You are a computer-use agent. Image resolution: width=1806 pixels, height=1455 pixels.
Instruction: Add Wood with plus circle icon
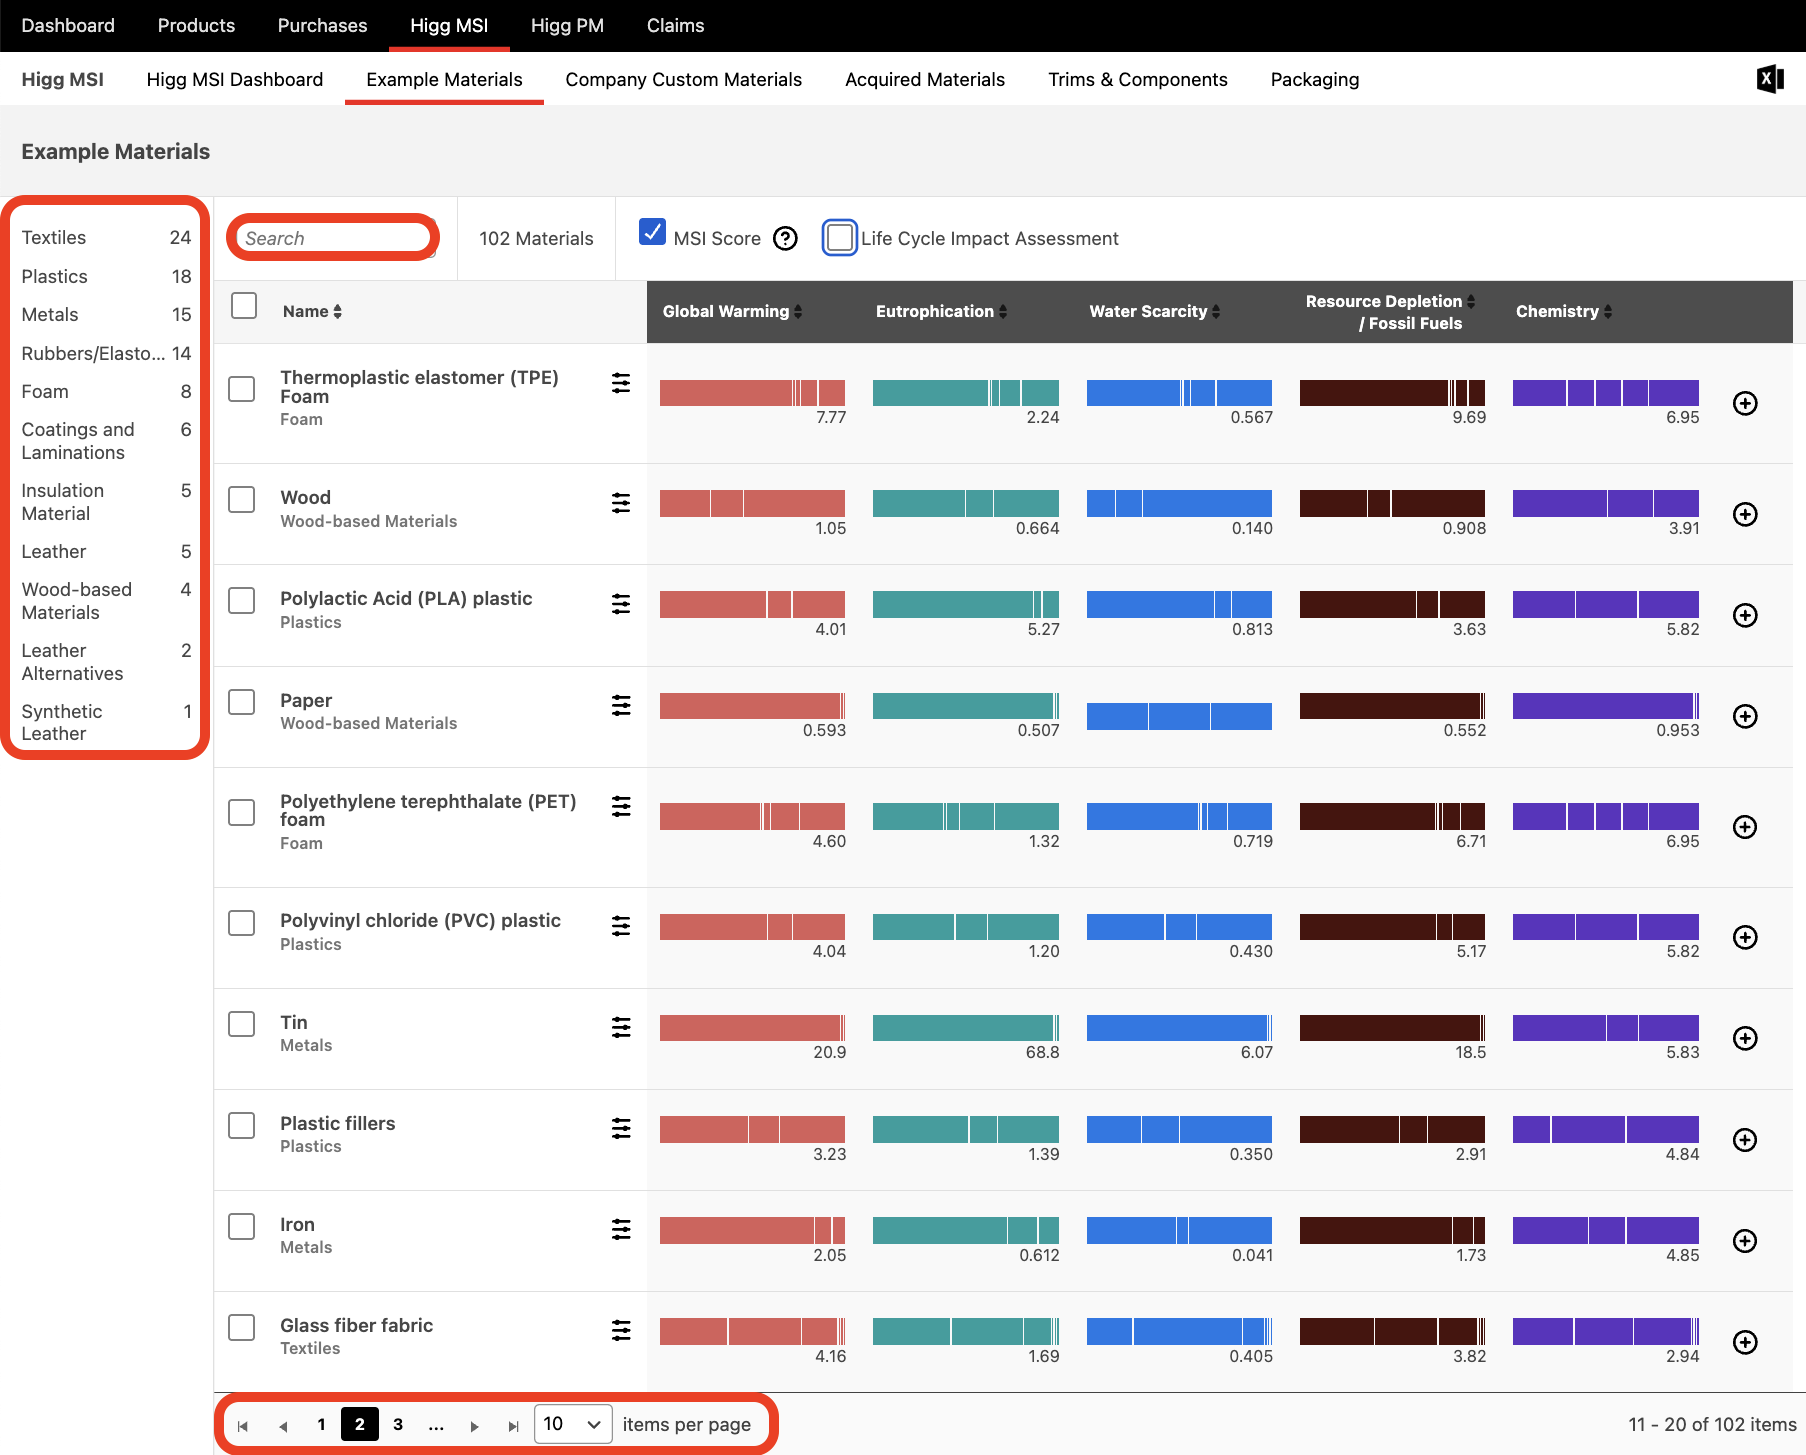[1745, 514]
